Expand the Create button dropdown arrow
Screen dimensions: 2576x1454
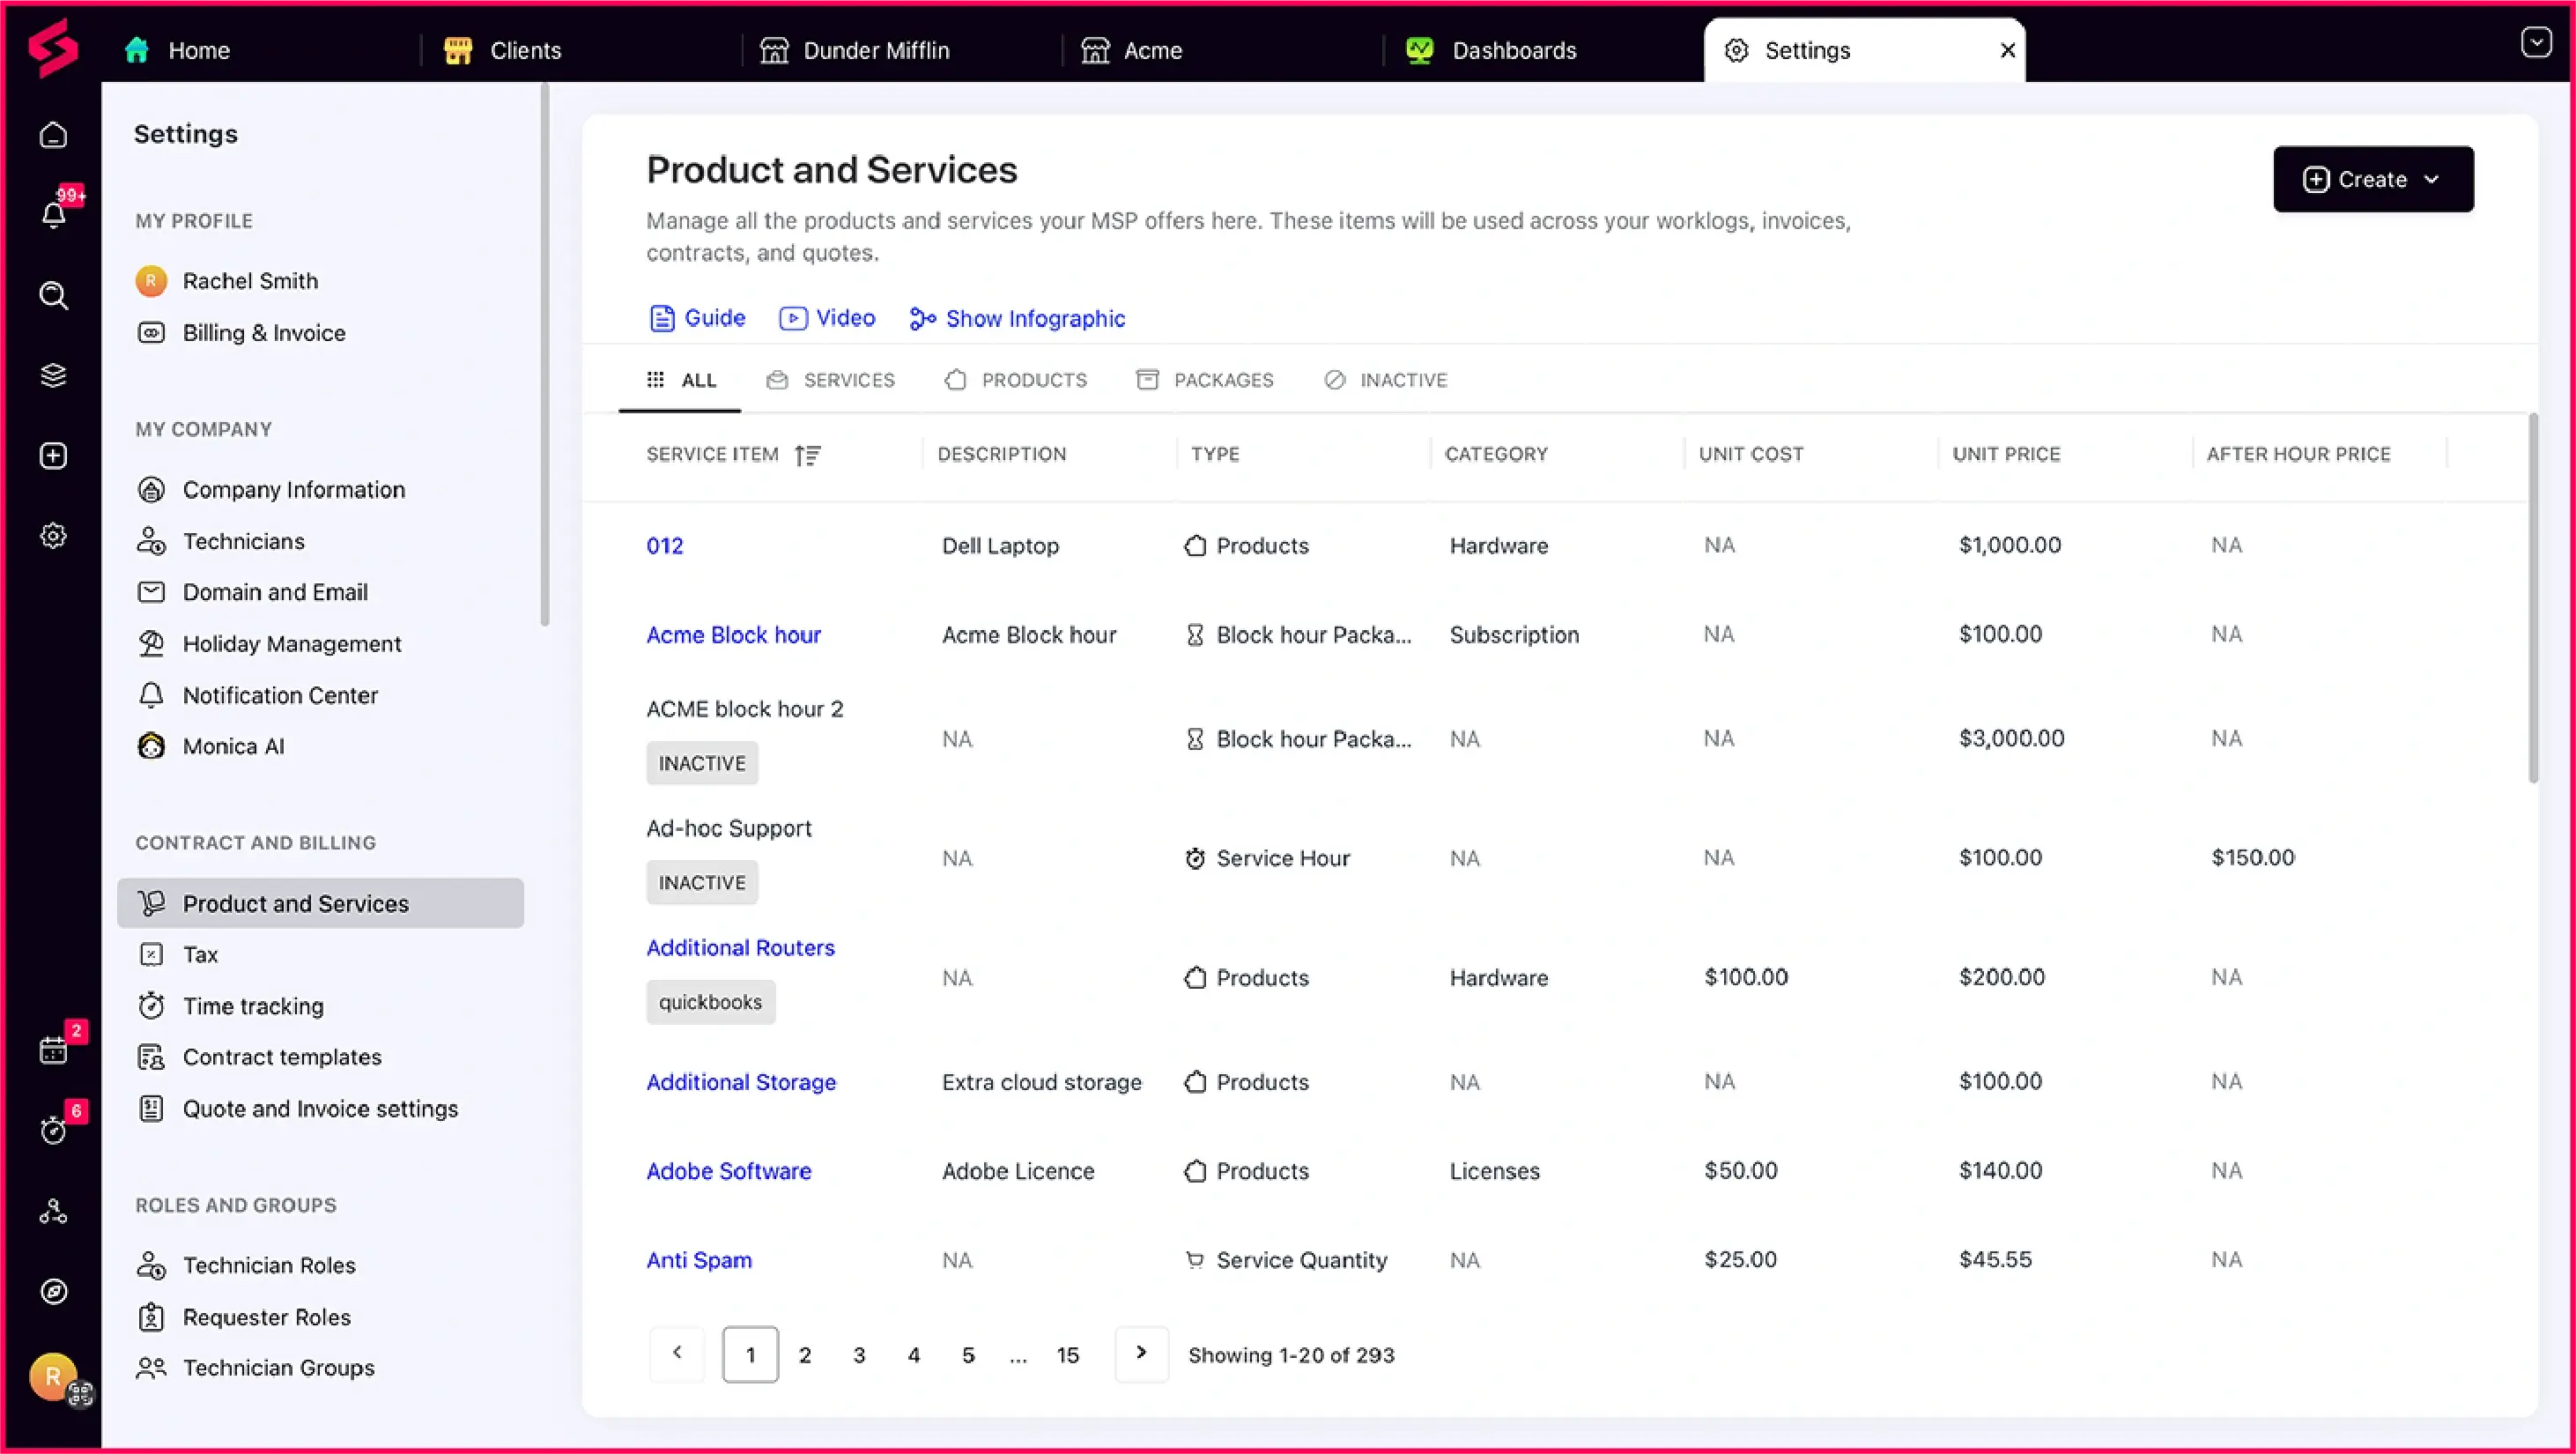[x=2434, y=179]
